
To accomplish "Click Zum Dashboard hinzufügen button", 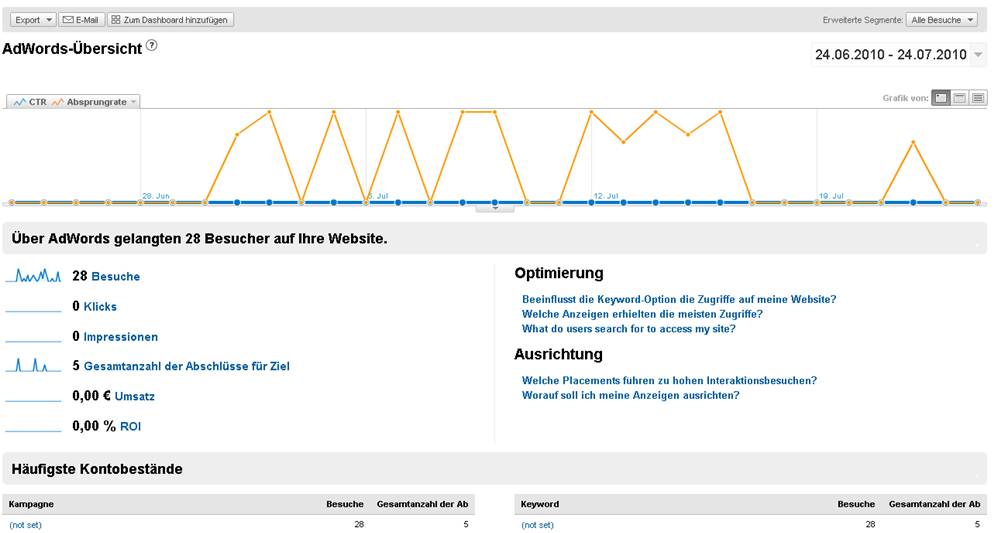I will click(x=170, y=20).
